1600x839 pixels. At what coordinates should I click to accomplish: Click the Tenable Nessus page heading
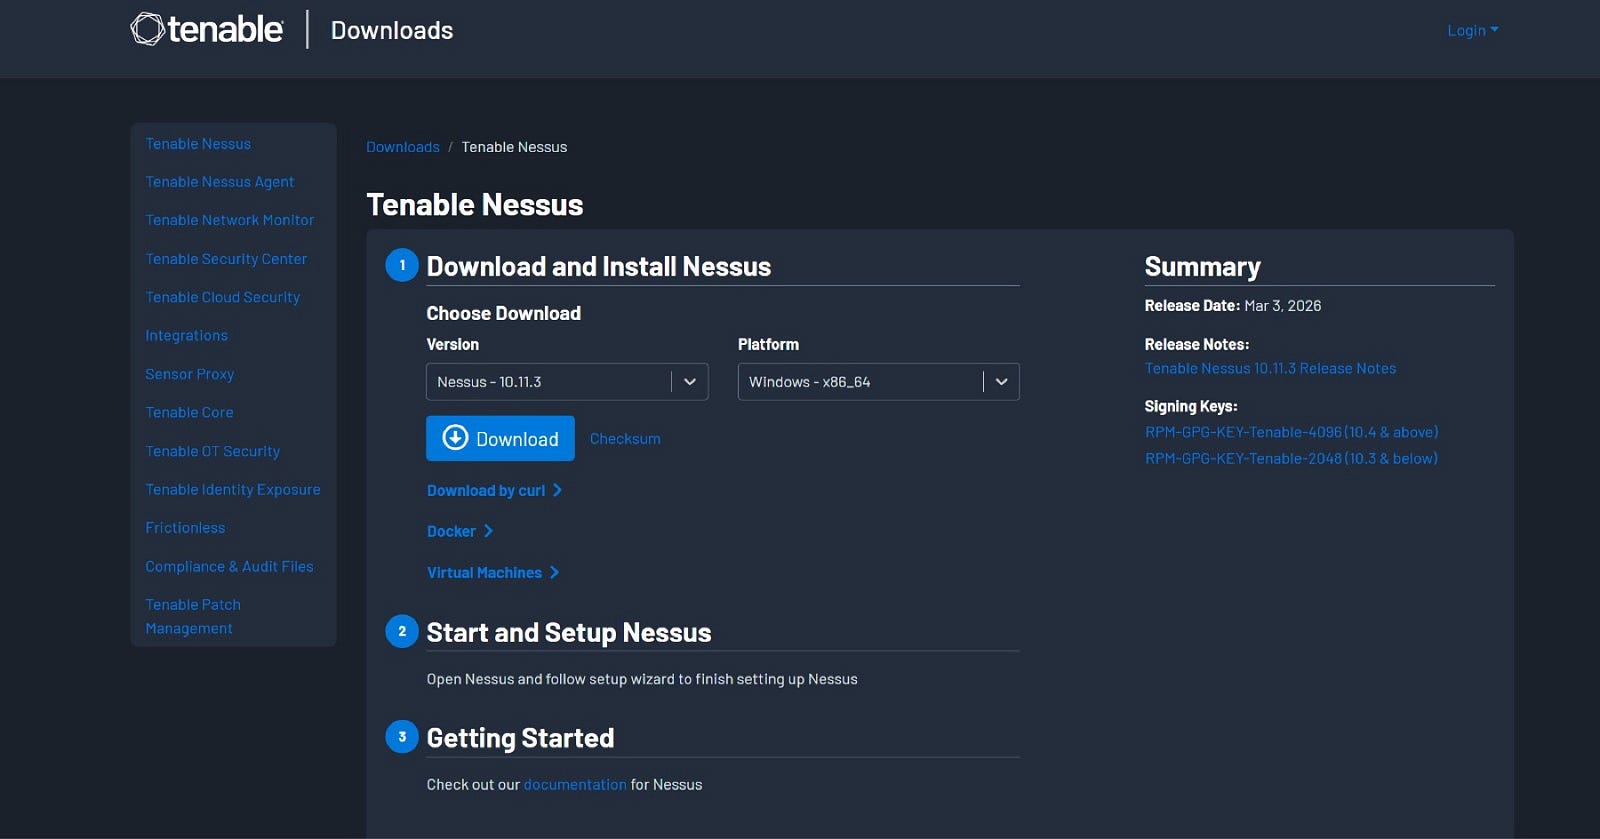point(475,205)
